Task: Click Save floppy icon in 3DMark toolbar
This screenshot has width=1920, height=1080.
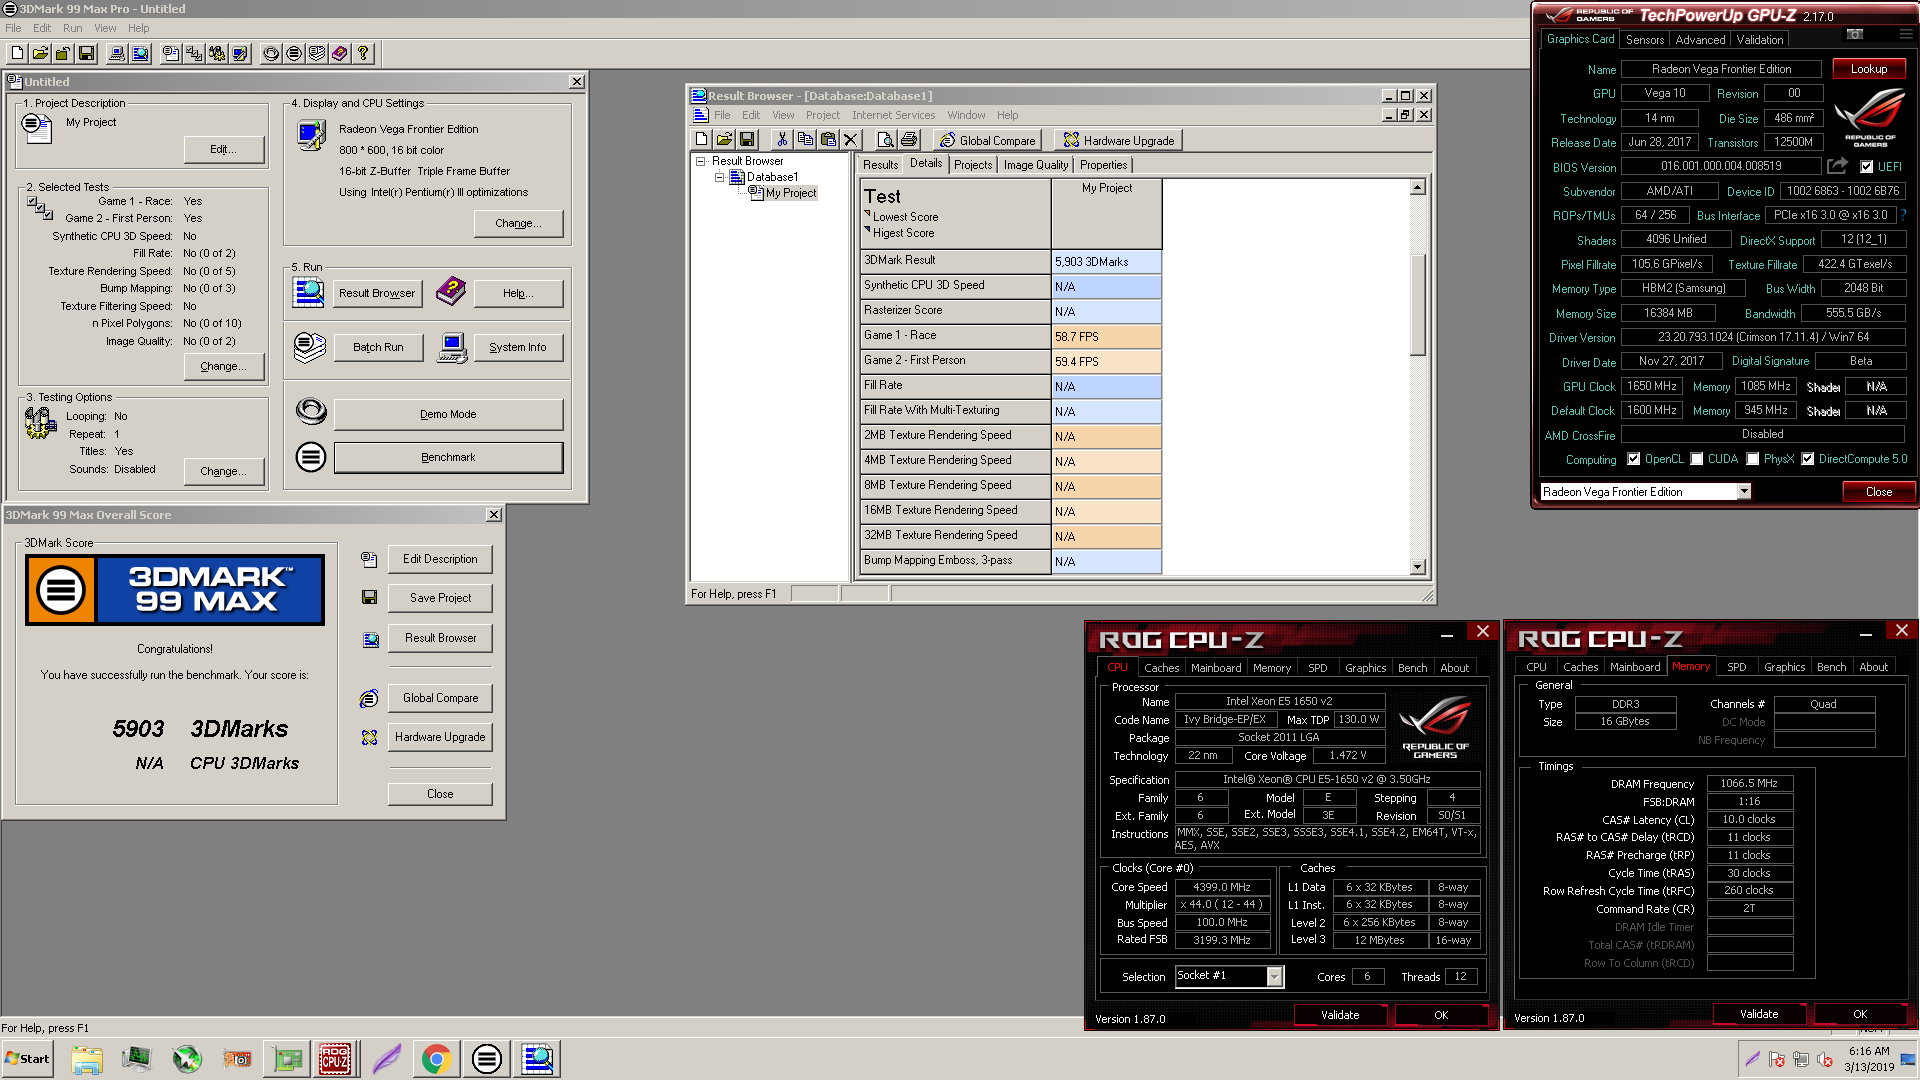Action: pos(86,53)
